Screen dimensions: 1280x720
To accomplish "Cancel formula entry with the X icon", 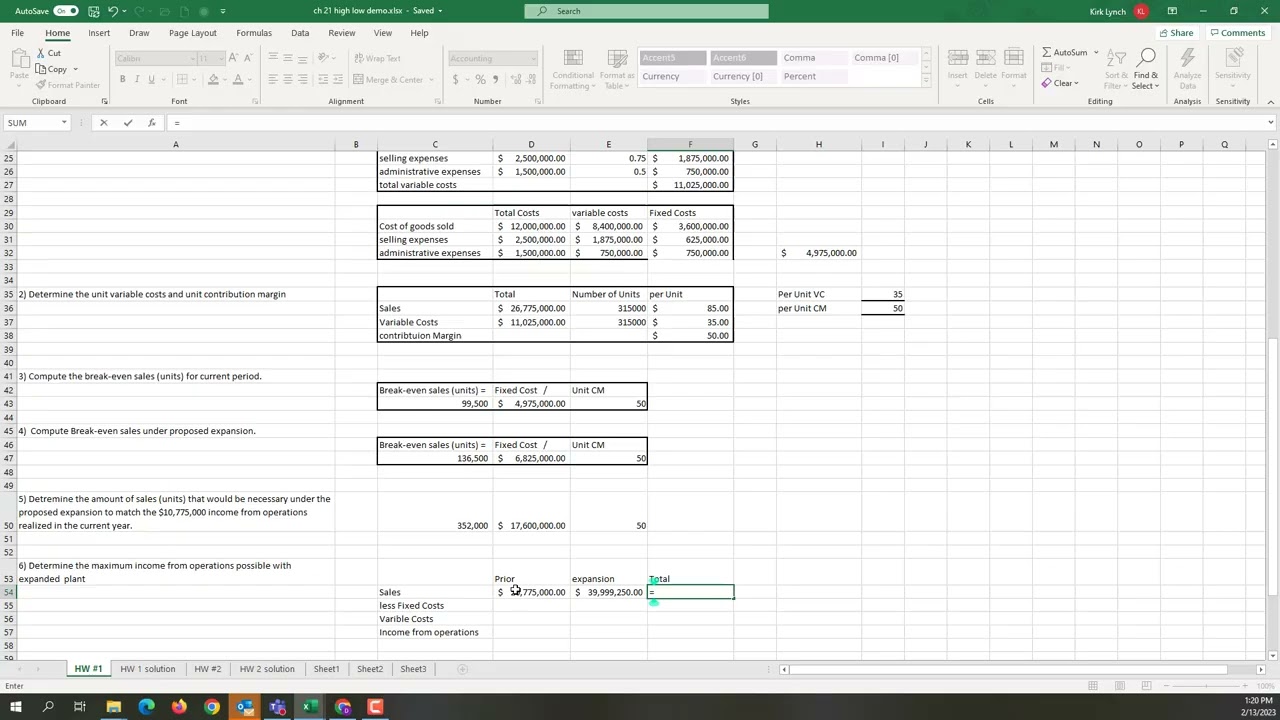I will point(103,123).
